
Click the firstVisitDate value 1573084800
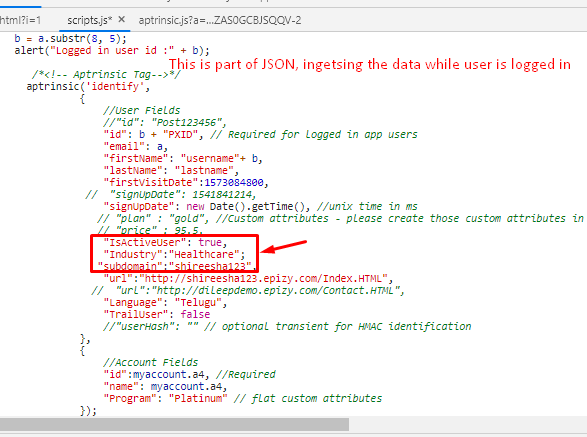[x=234, y=182]
